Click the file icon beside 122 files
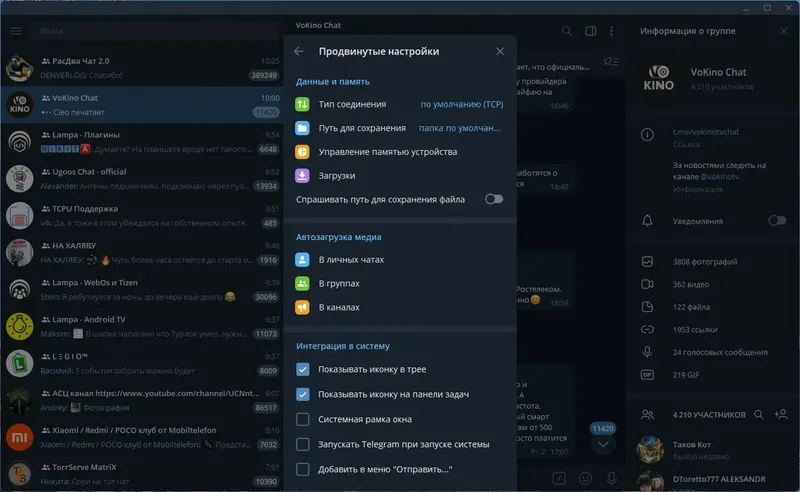 coord(647,307)
